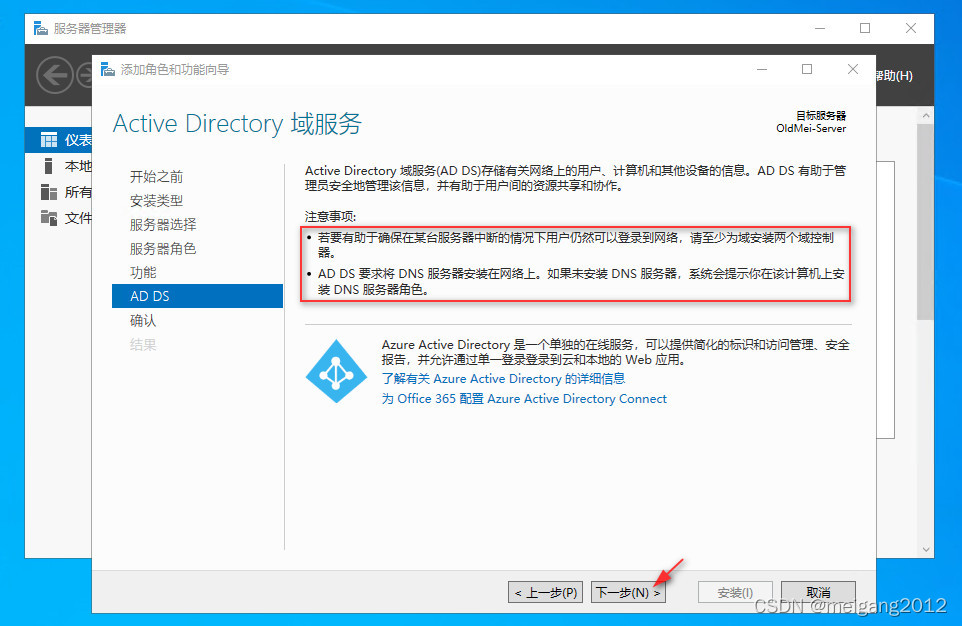Image resolution: width=962 pixels, height=626 pixels.
Task: Minimize the 服务器管理器 window
Action: tap(820, 28)
